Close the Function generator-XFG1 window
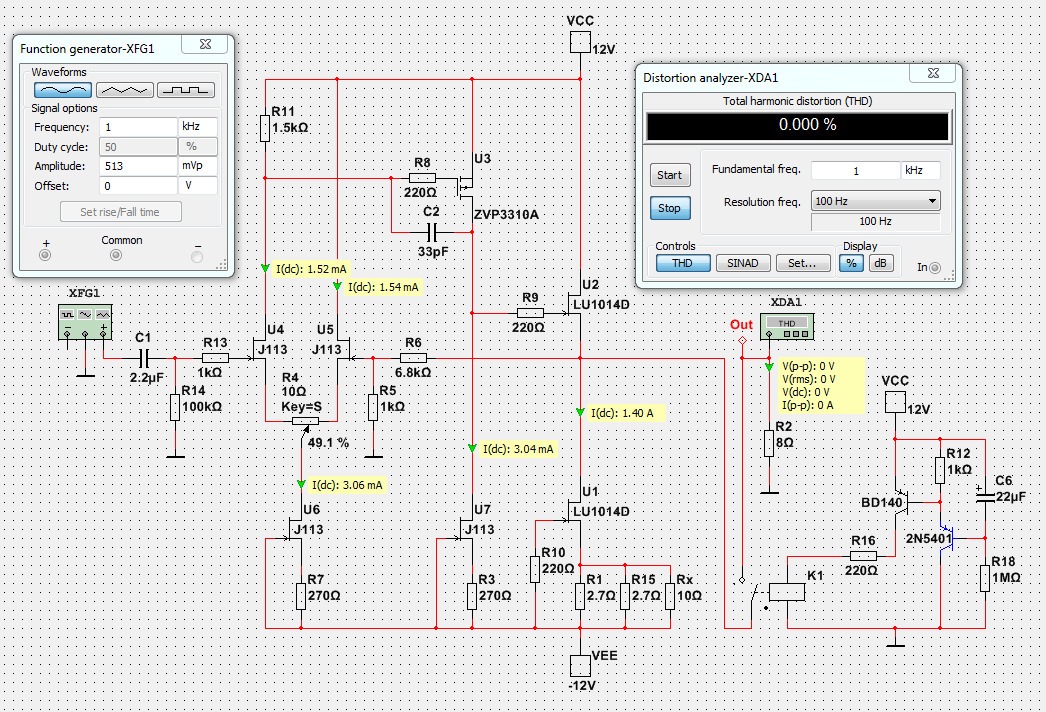The width and height of the screenshot is (1046, 712). pyautogui.click(x=206, y=44)
